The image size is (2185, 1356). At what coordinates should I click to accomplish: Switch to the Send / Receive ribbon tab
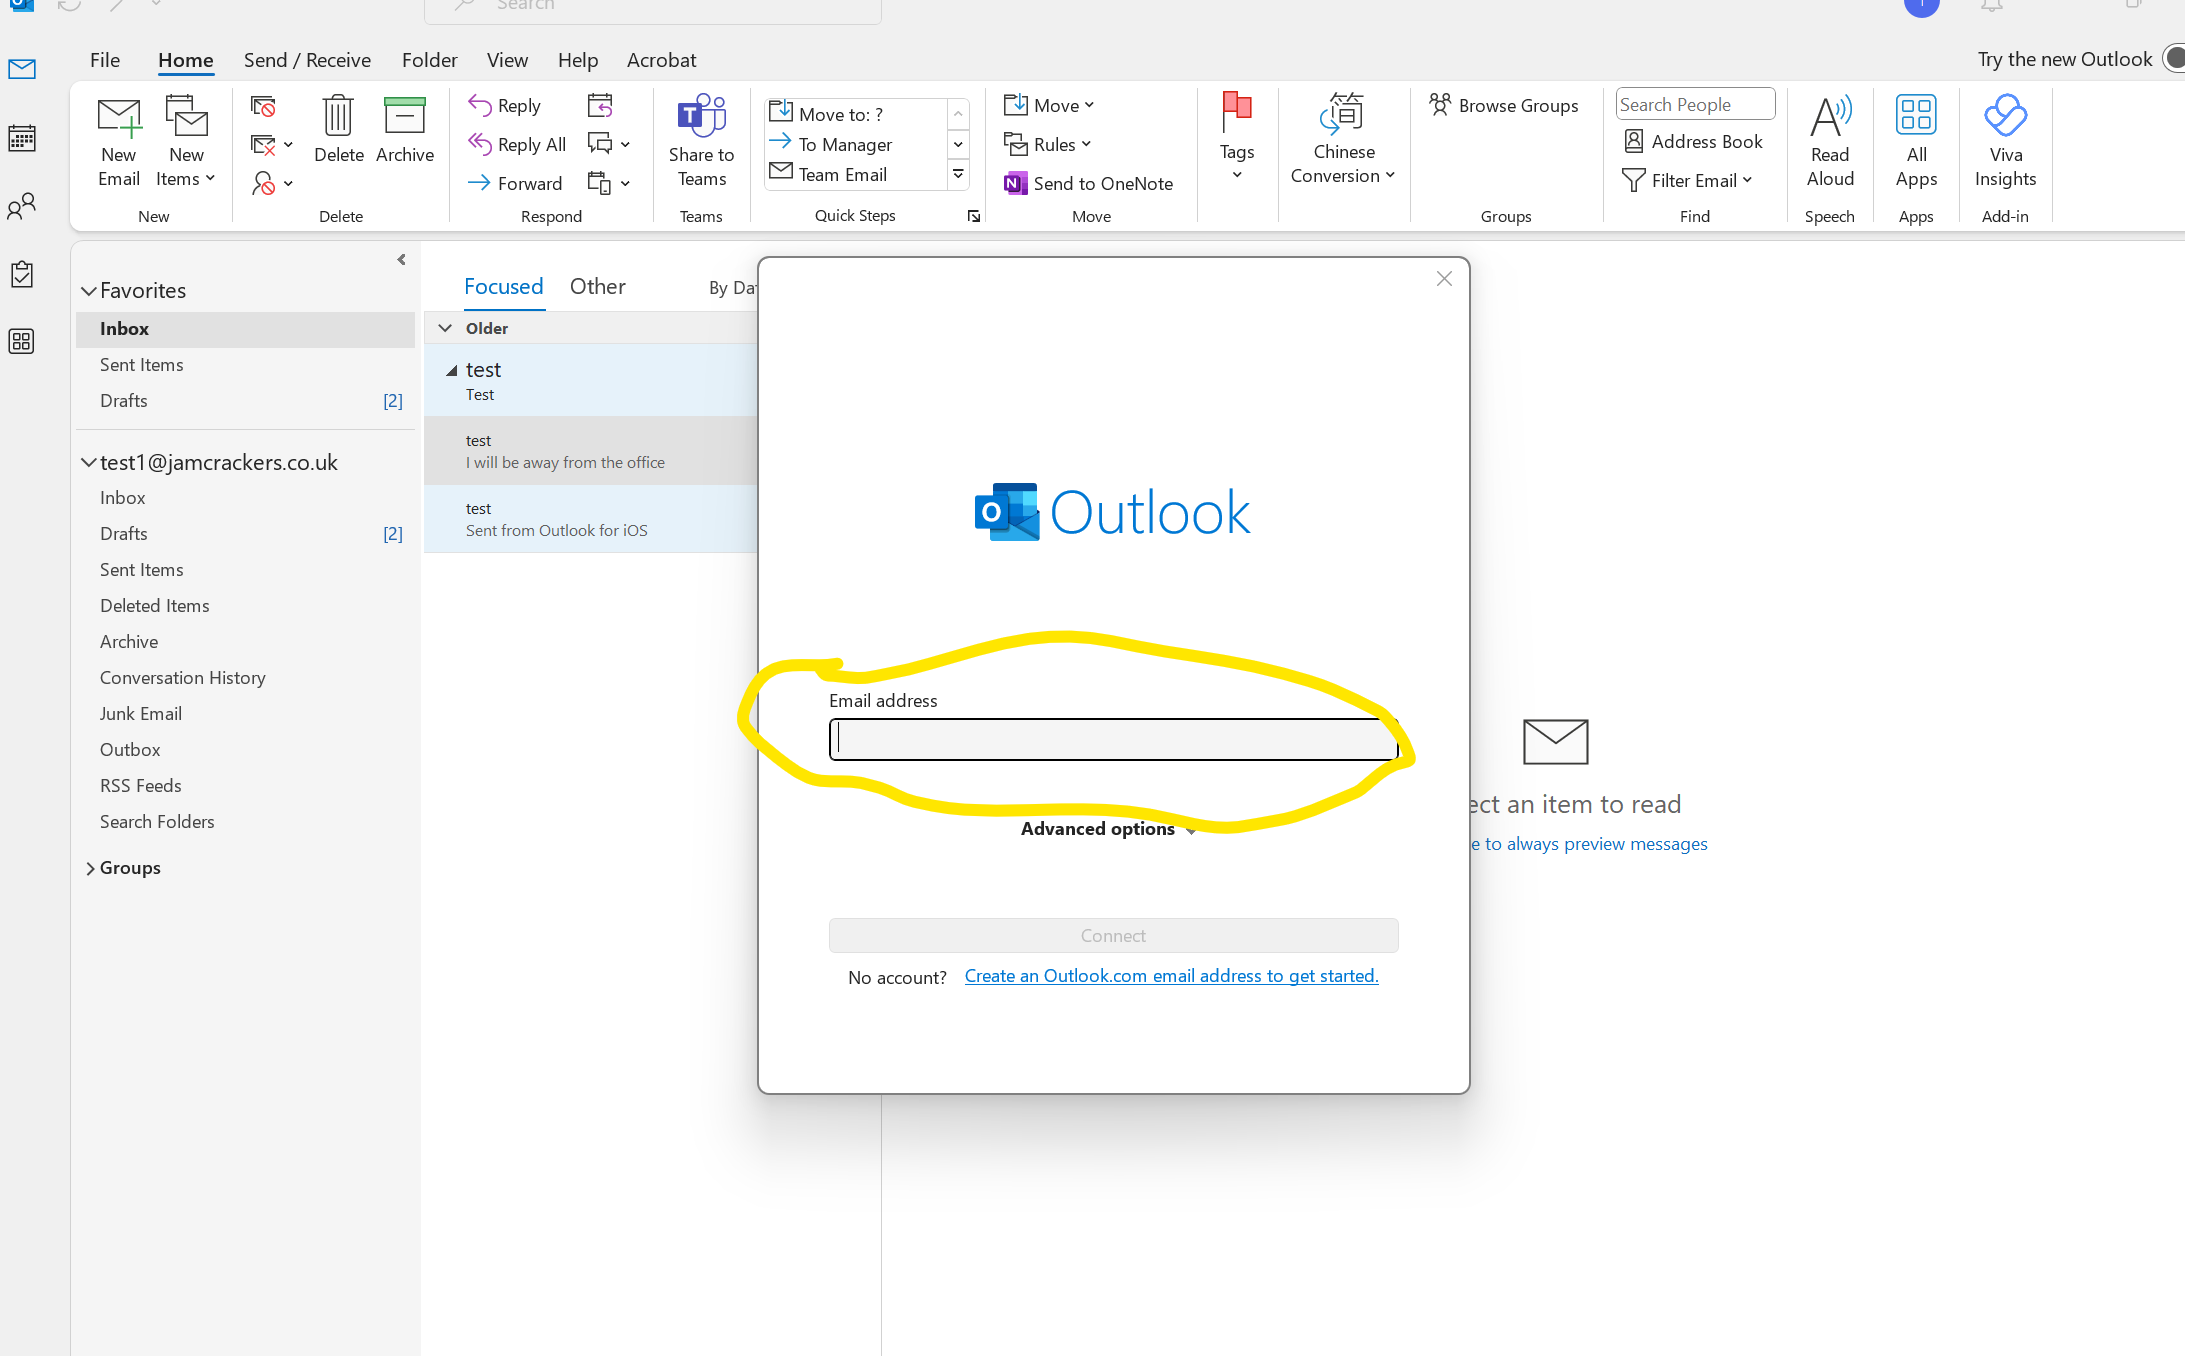point(307,60)
